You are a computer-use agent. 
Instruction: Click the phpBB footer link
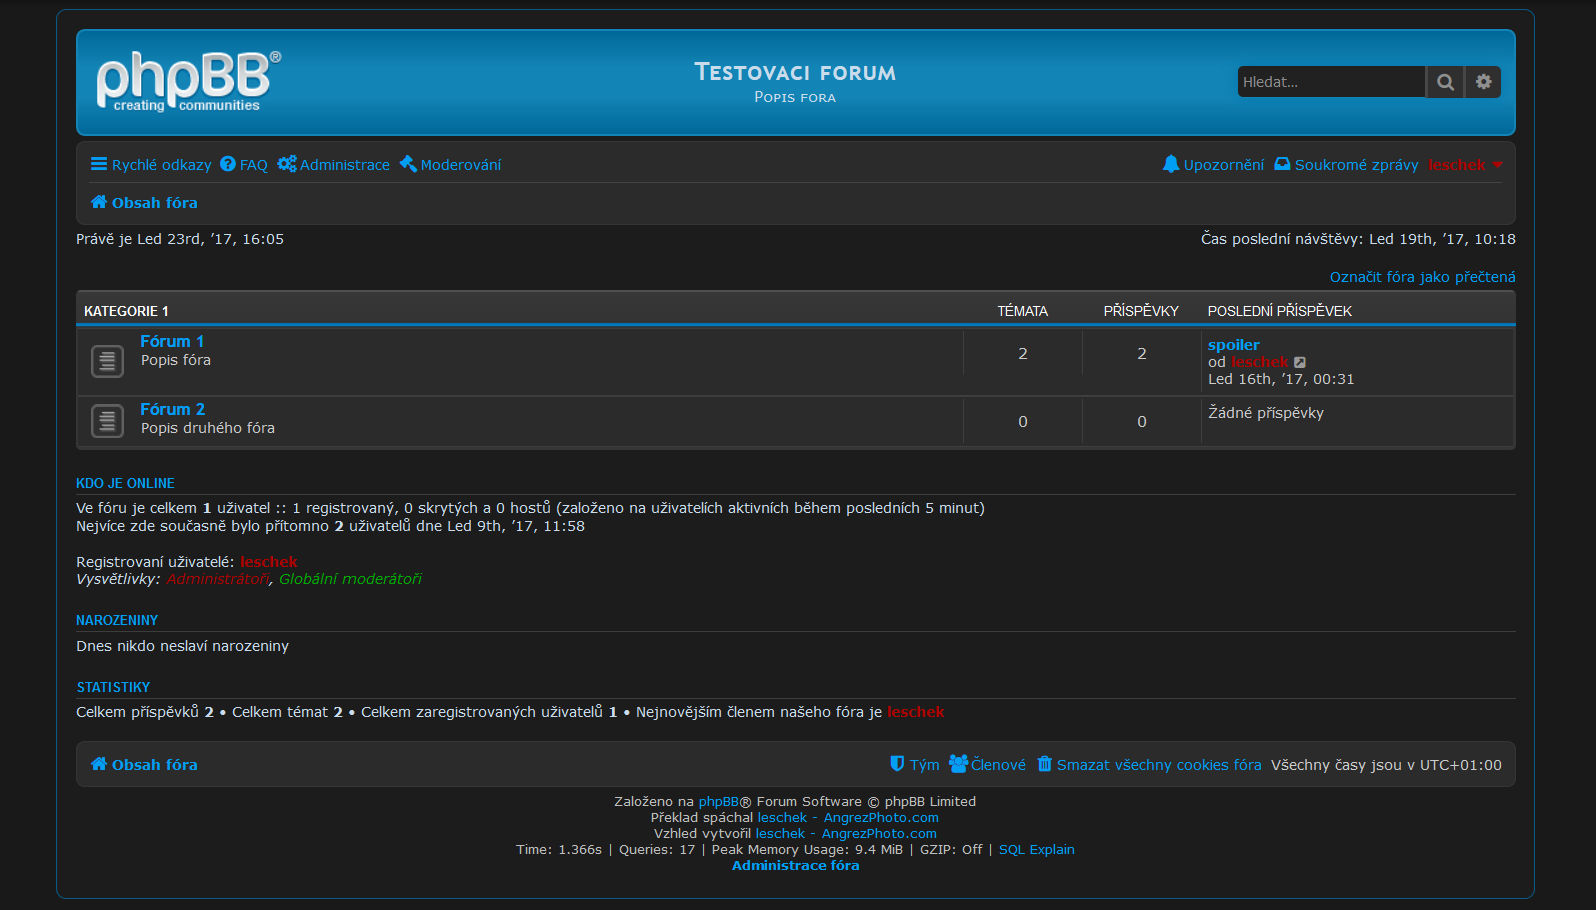[718, 802]
